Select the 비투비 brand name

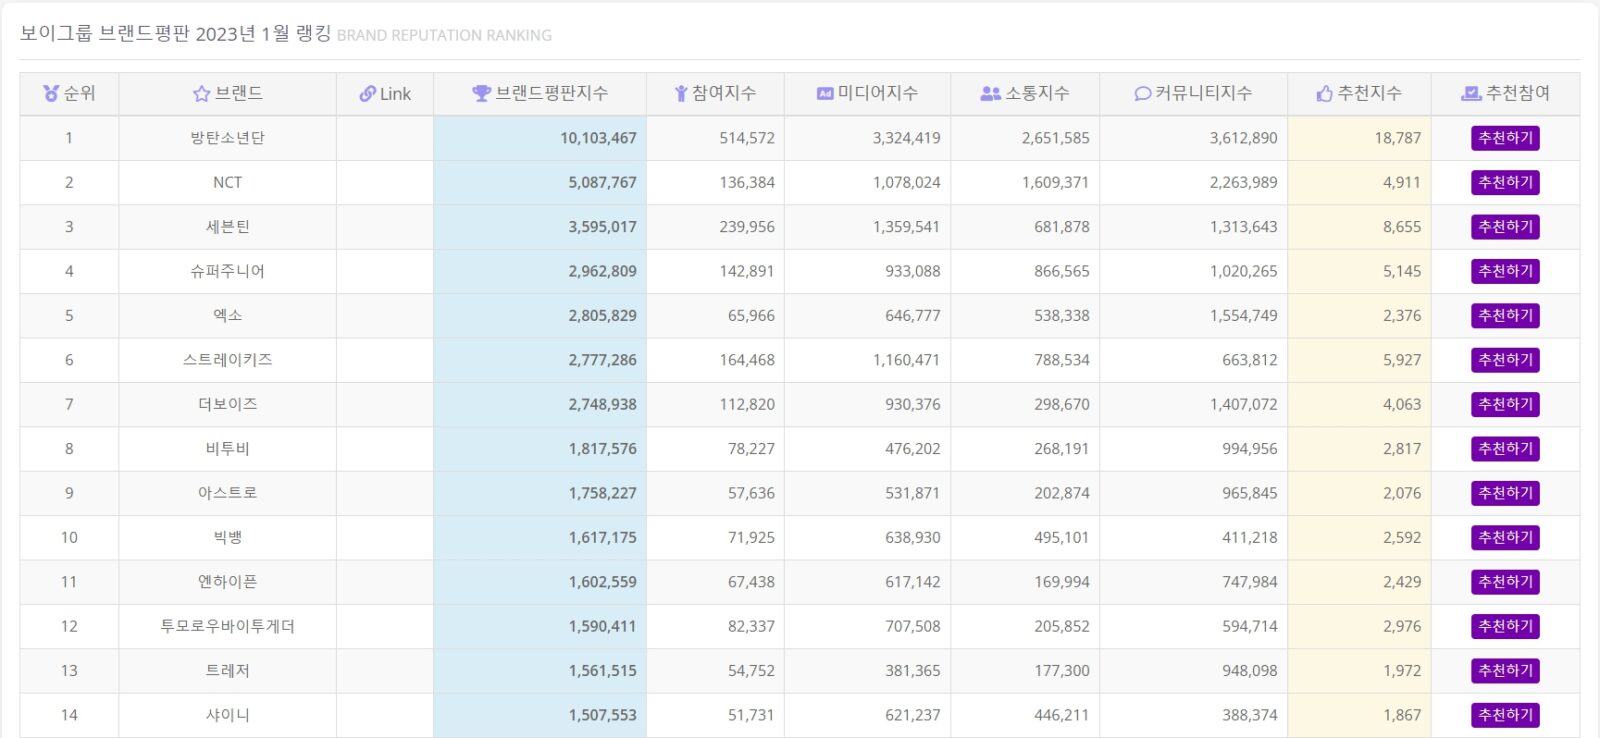228,449
